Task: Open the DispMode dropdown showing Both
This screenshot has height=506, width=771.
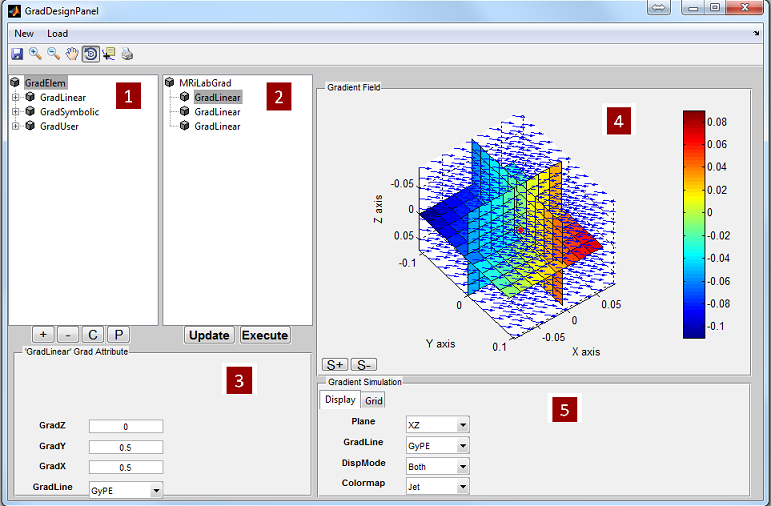Action: (438, 466)
